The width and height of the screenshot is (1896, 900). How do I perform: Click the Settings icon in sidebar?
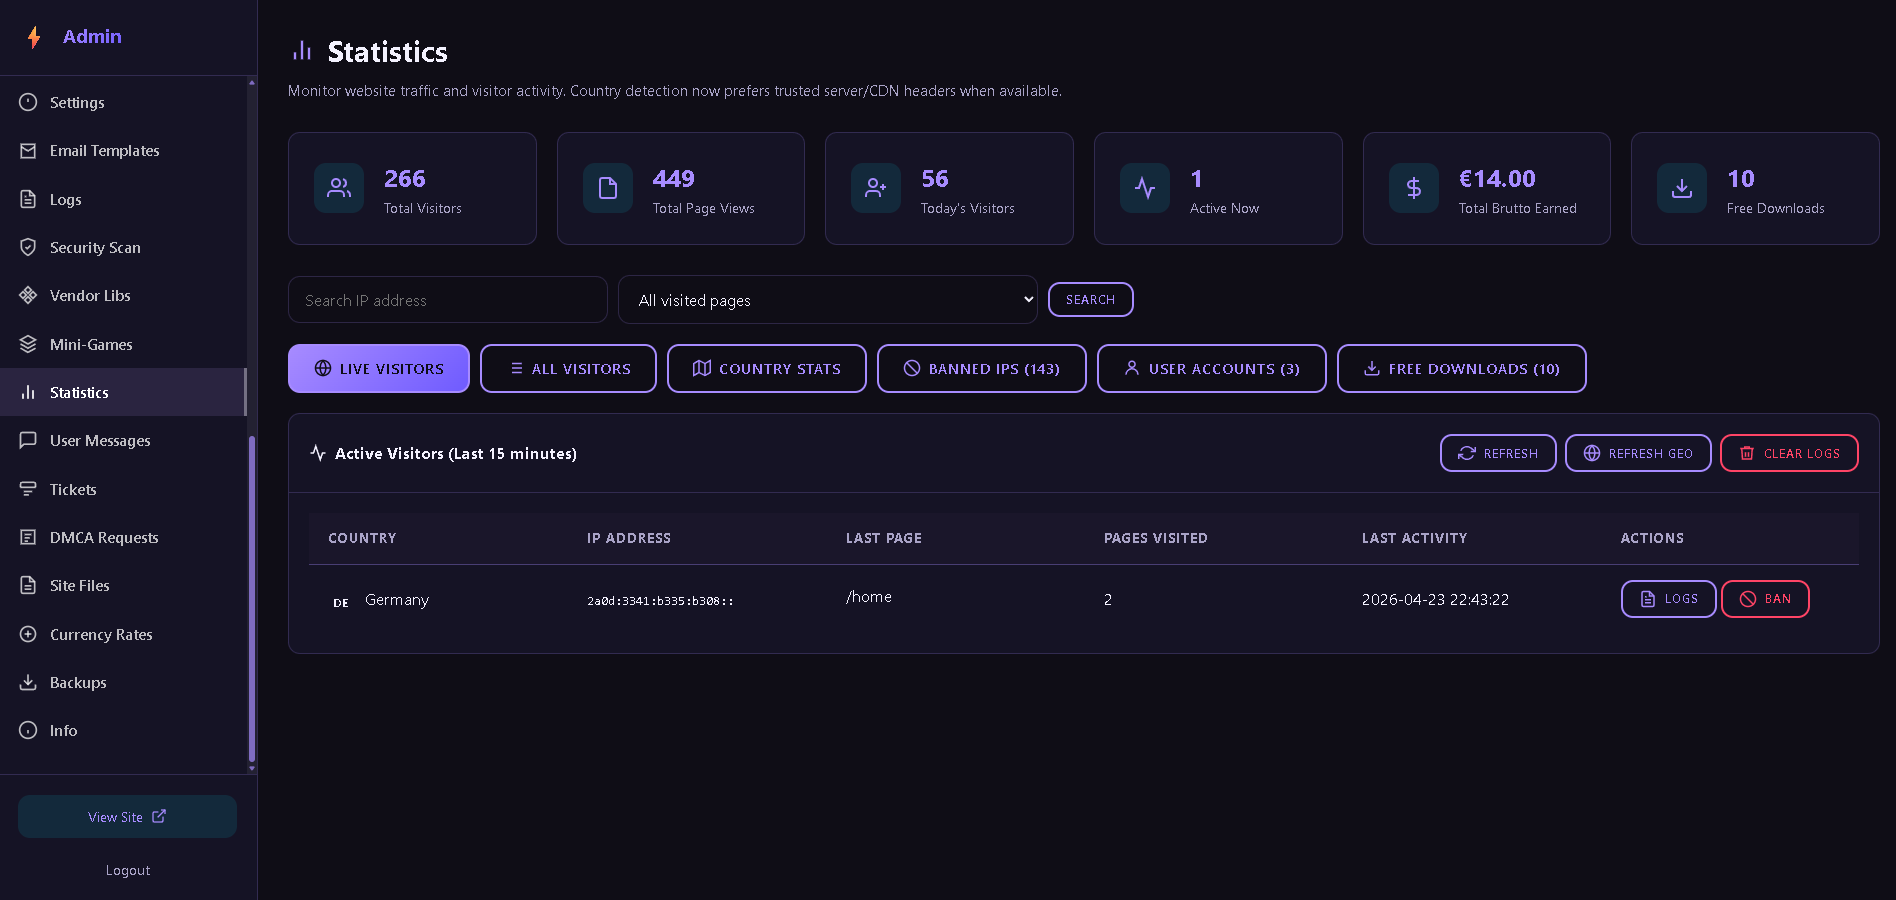pyautogui.click(x=28, y=102)
